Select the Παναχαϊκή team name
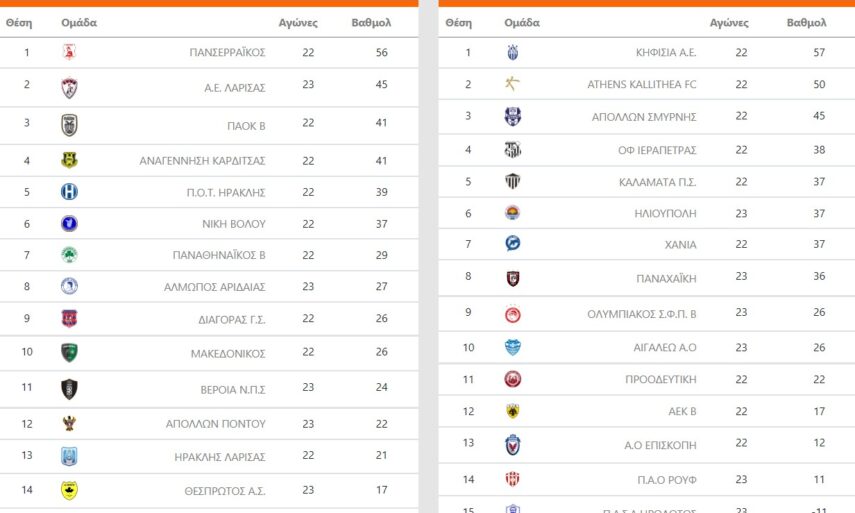855x513 pixels. (x=666, y=279)
